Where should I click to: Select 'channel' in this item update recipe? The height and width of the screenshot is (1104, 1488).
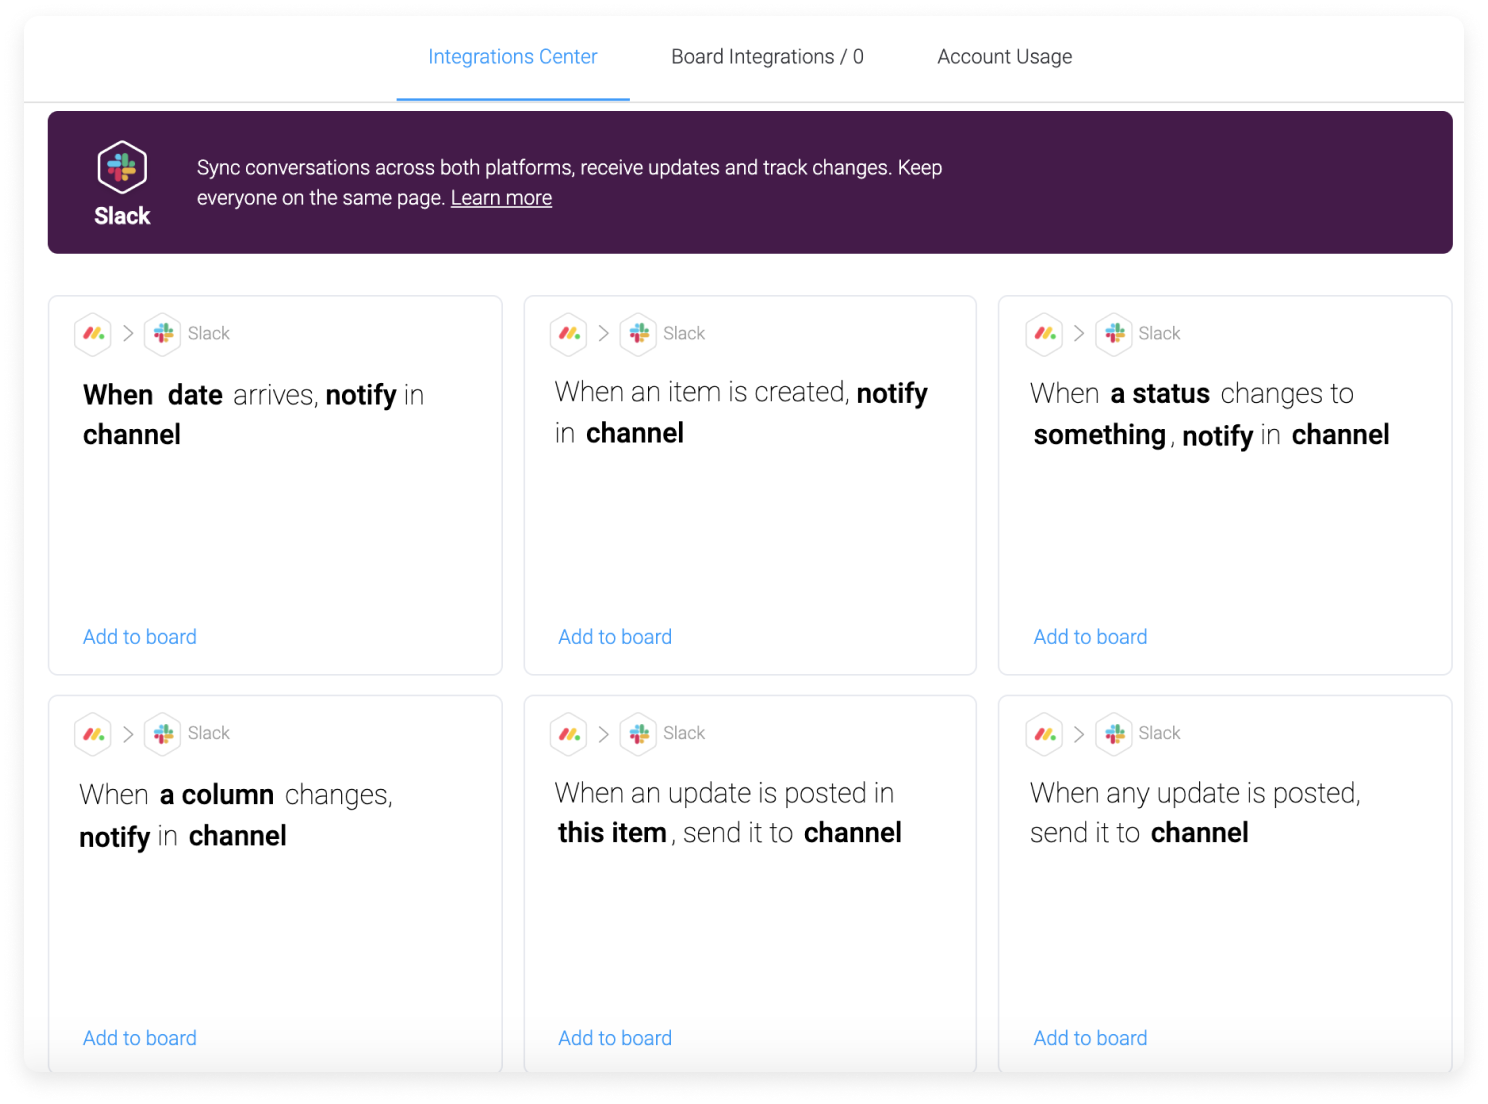tap(853, 833)
